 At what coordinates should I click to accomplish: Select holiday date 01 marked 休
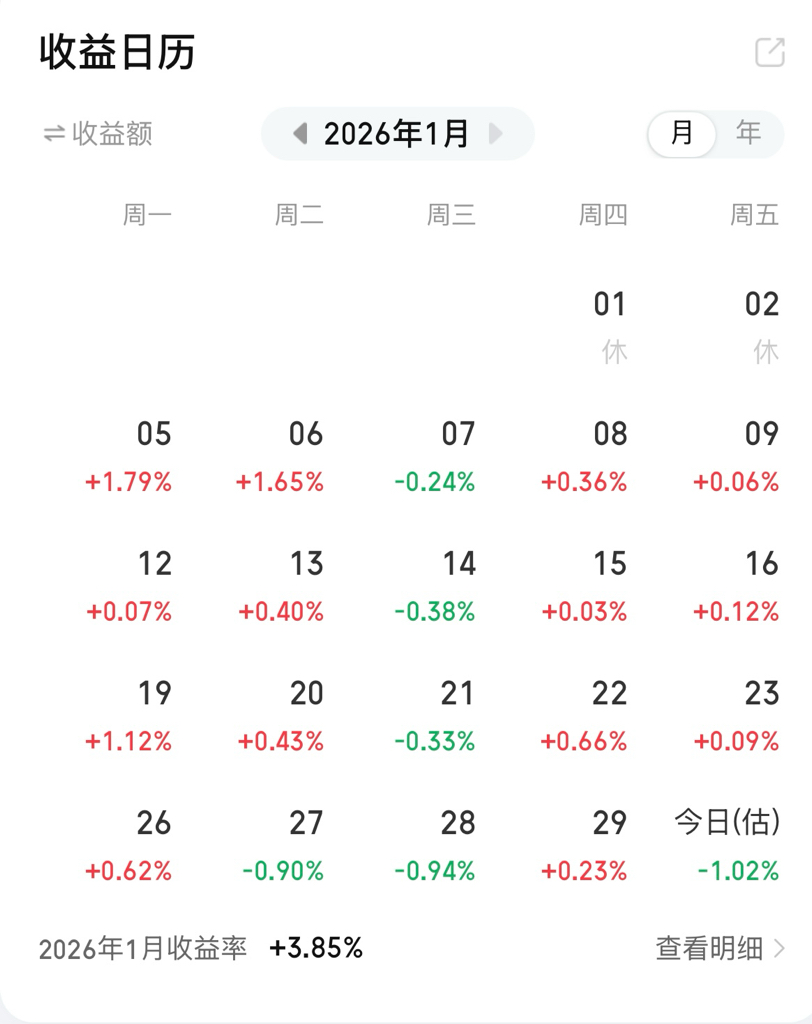click(609, 326)
